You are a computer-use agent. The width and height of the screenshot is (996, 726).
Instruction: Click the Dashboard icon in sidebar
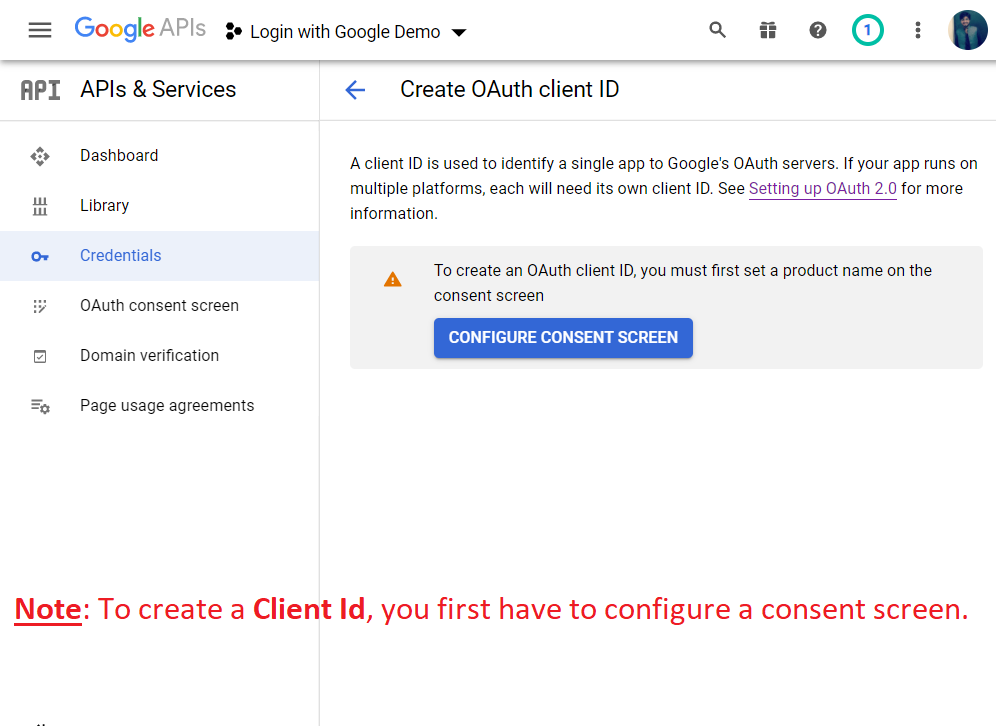click(40, 156)
